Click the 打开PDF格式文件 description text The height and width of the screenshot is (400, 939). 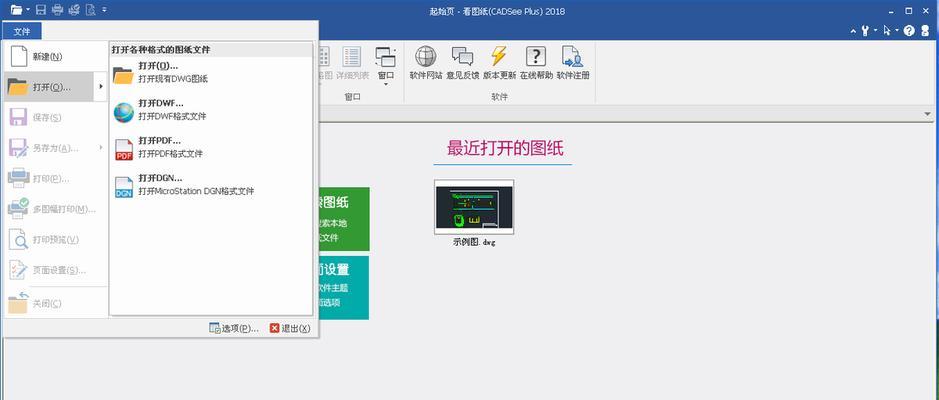(170, 154)
